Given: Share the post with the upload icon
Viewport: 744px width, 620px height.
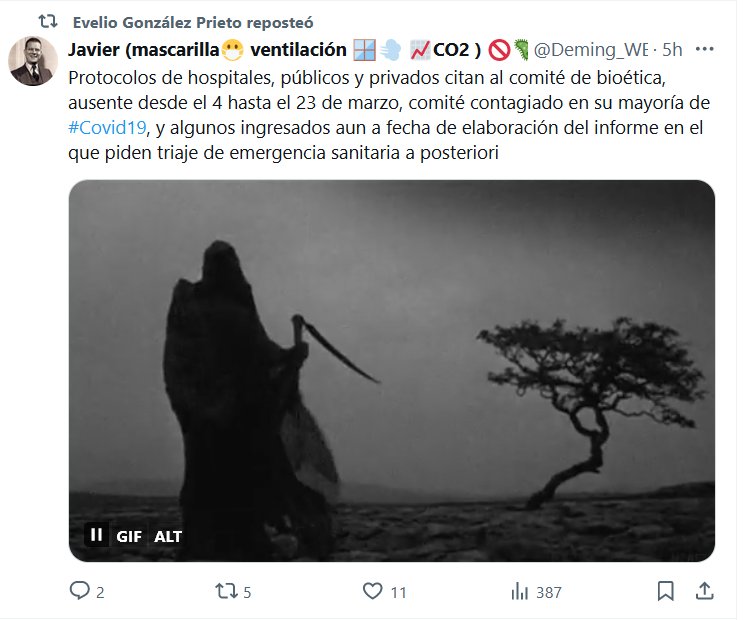Looking at the screenshot, I should tap(704, 591).
